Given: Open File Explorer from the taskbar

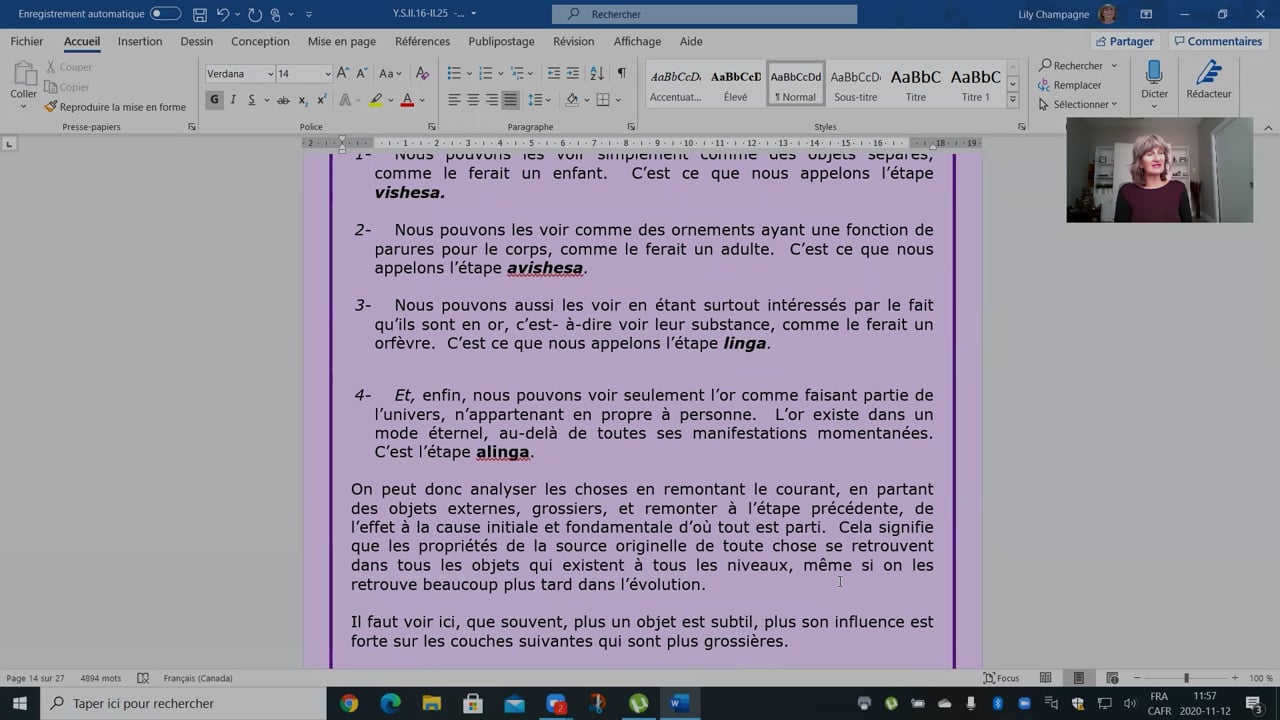Looking at the screenshot, I should (431, 703).
